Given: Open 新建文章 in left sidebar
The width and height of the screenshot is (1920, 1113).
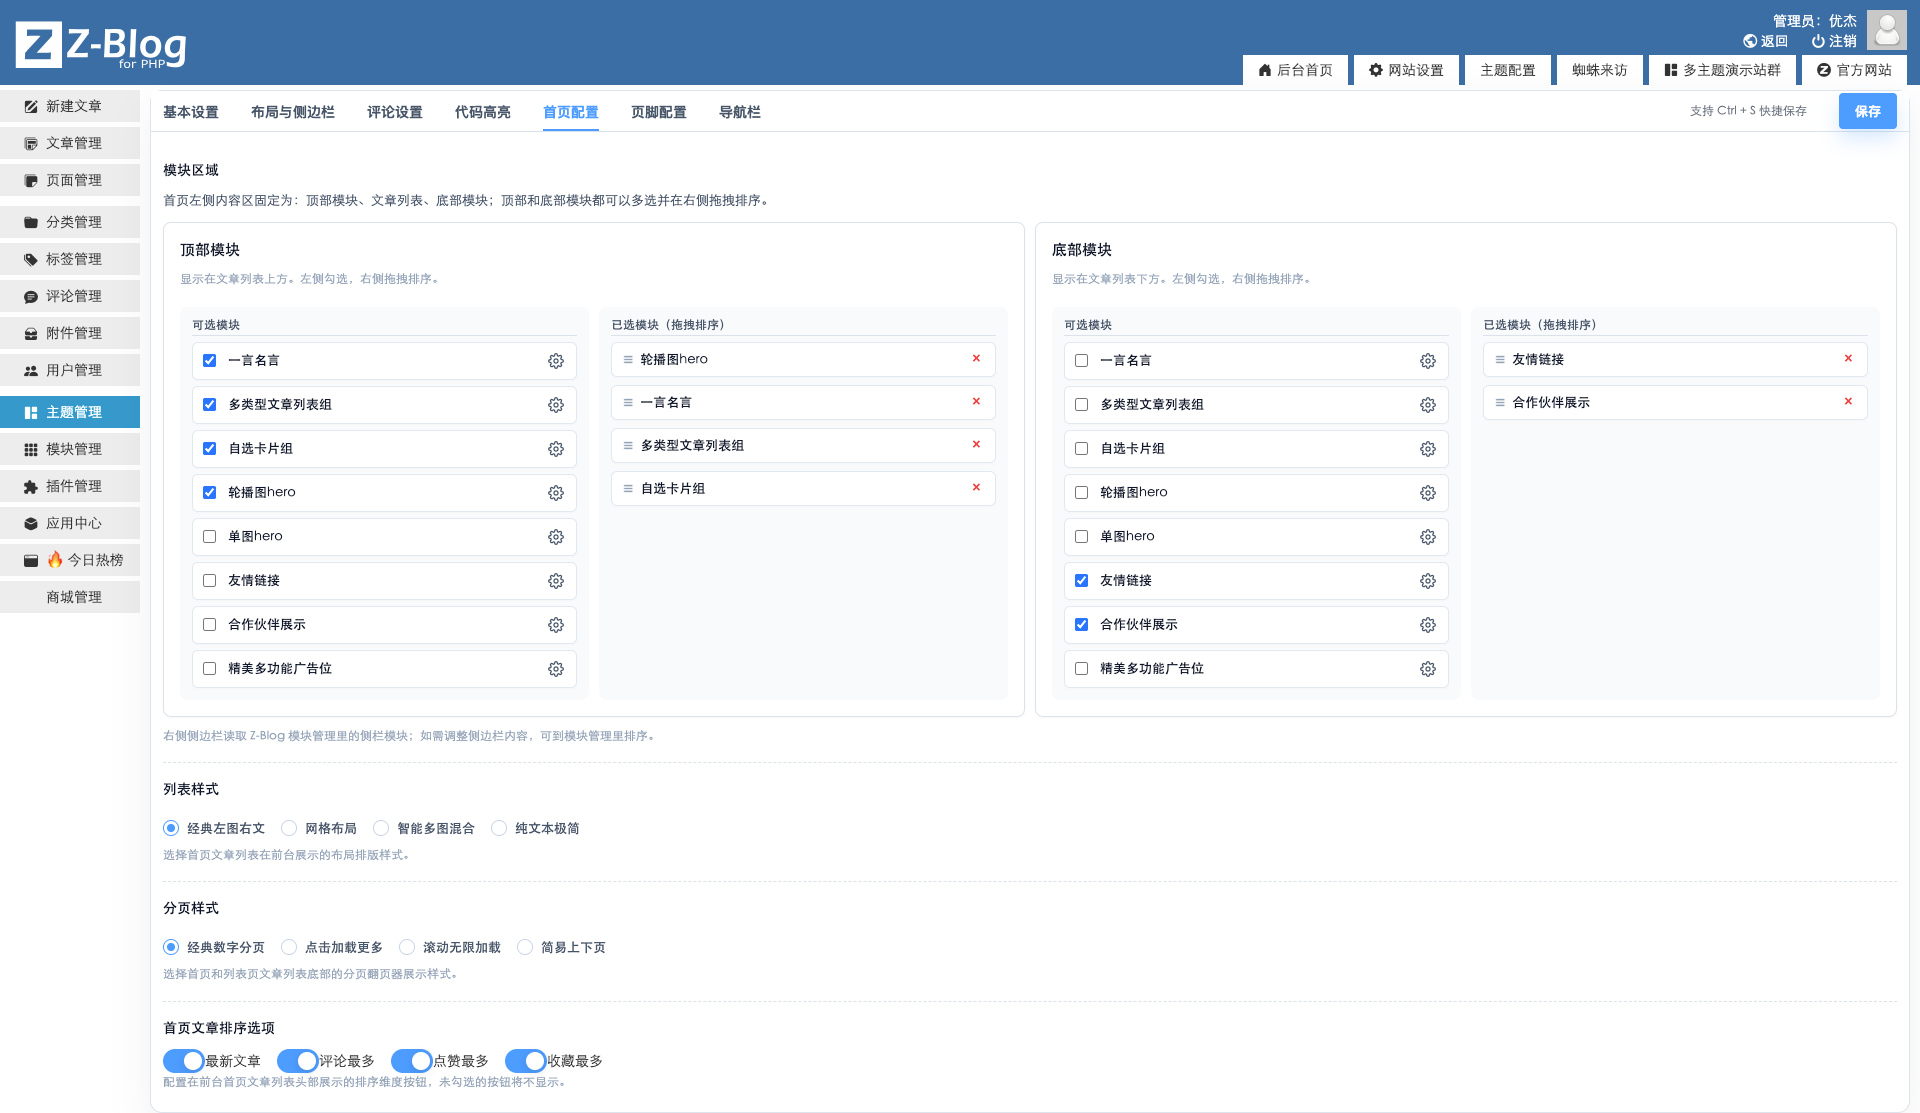Looking at the screenshot, I should pos(70,106).
